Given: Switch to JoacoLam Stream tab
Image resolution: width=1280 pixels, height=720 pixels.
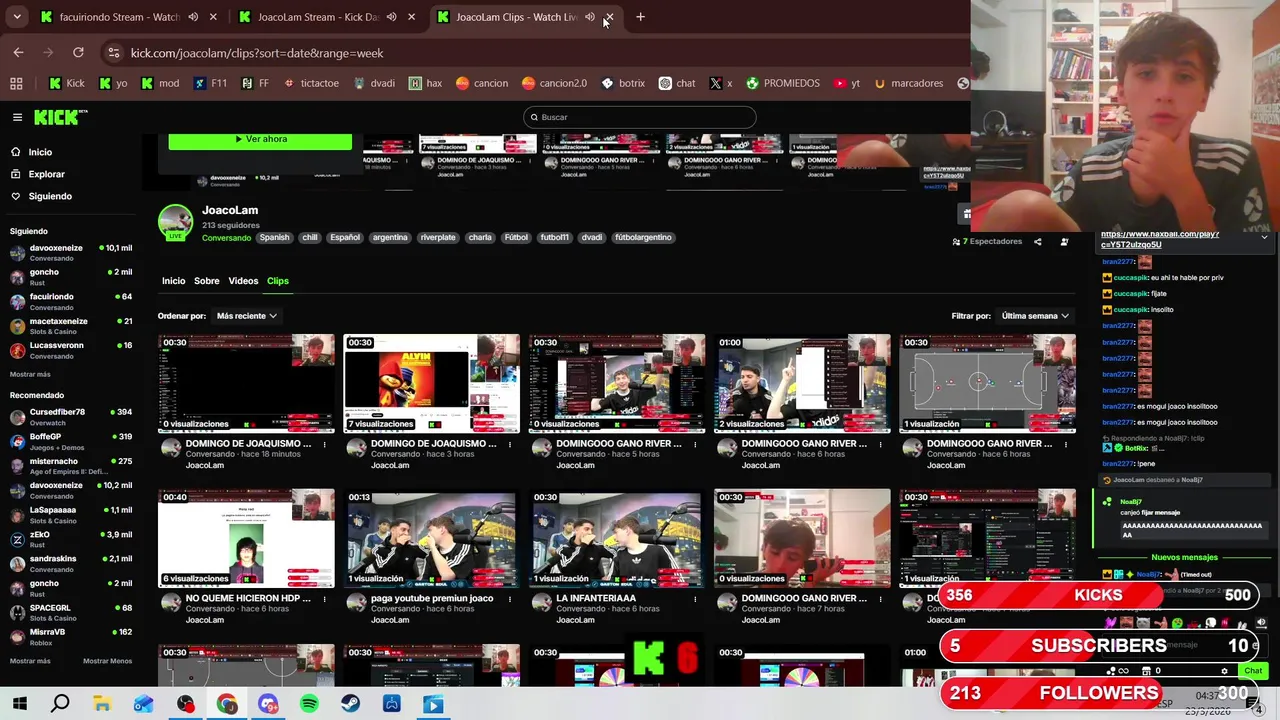Looking at the screenshot, I should 318,17.
